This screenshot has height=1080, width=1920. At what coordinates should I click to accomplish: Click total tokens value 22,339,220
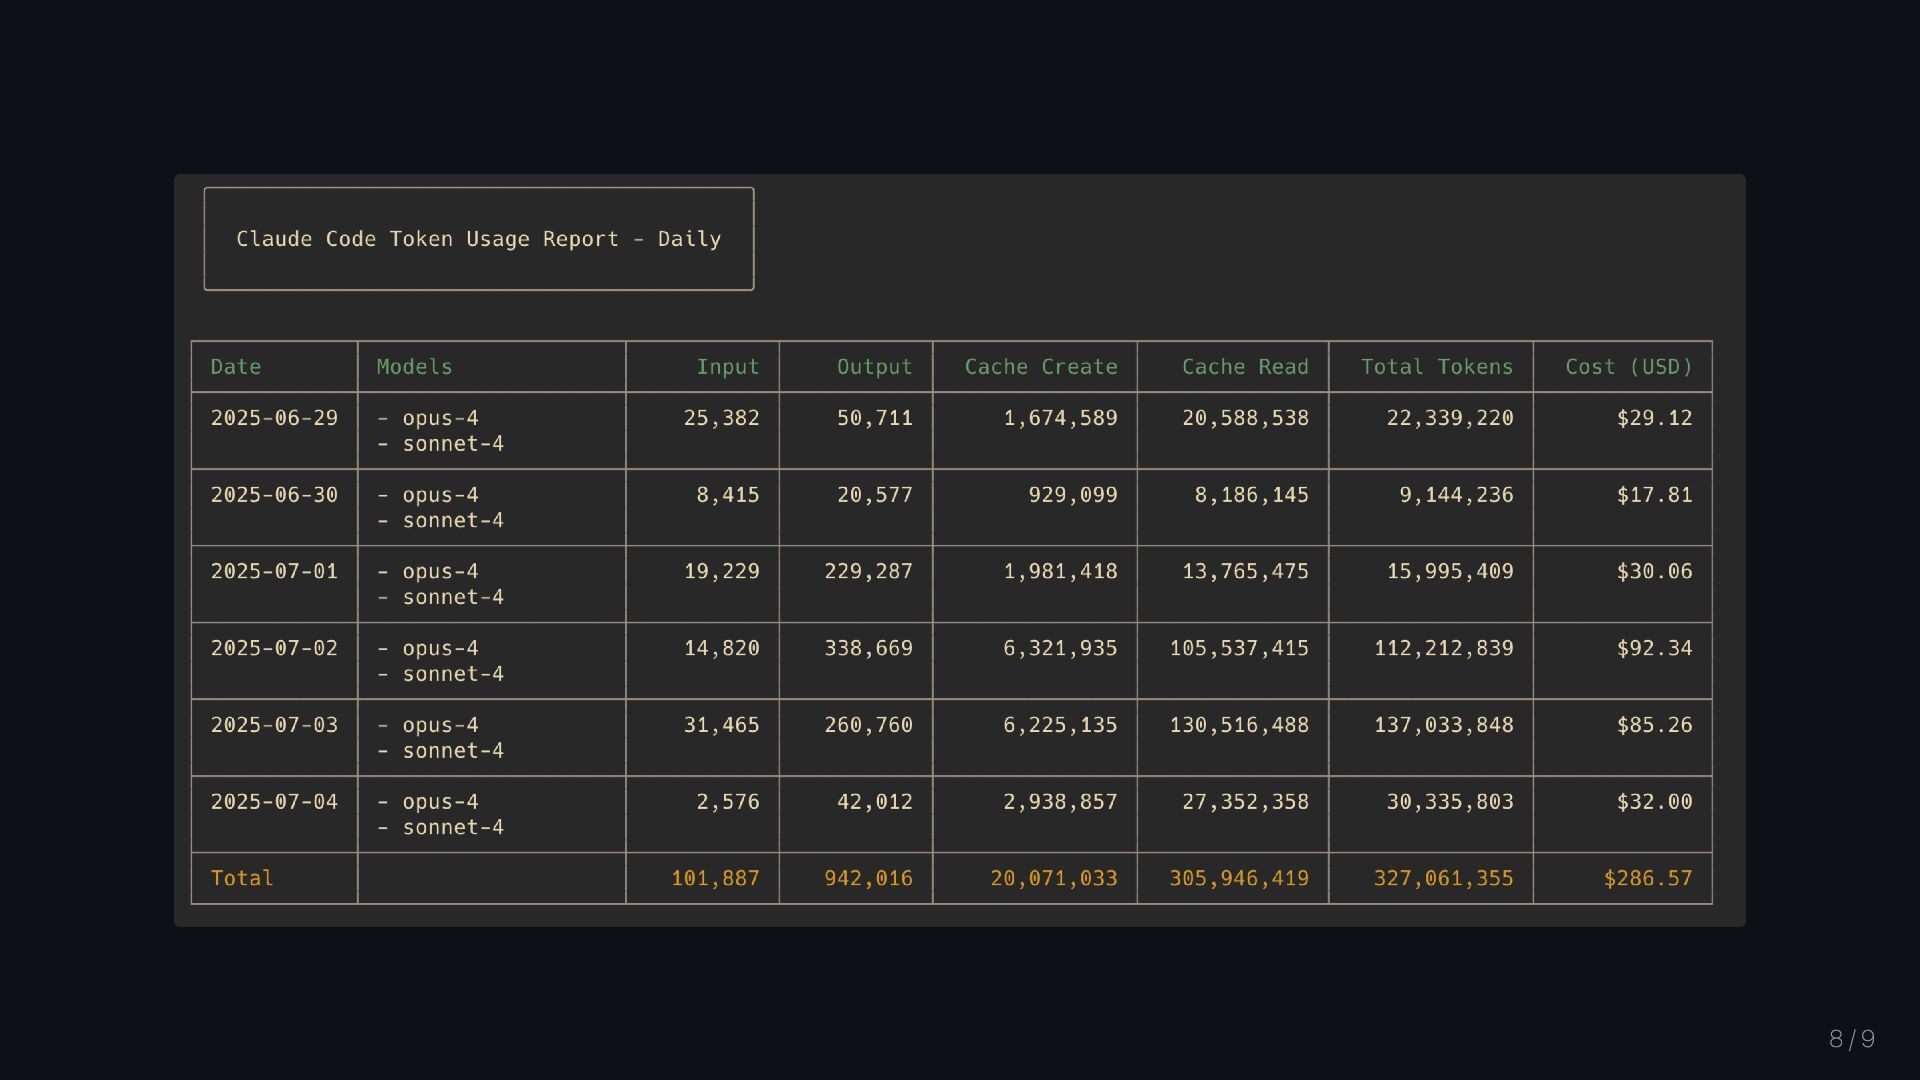tap(1450, 418)
